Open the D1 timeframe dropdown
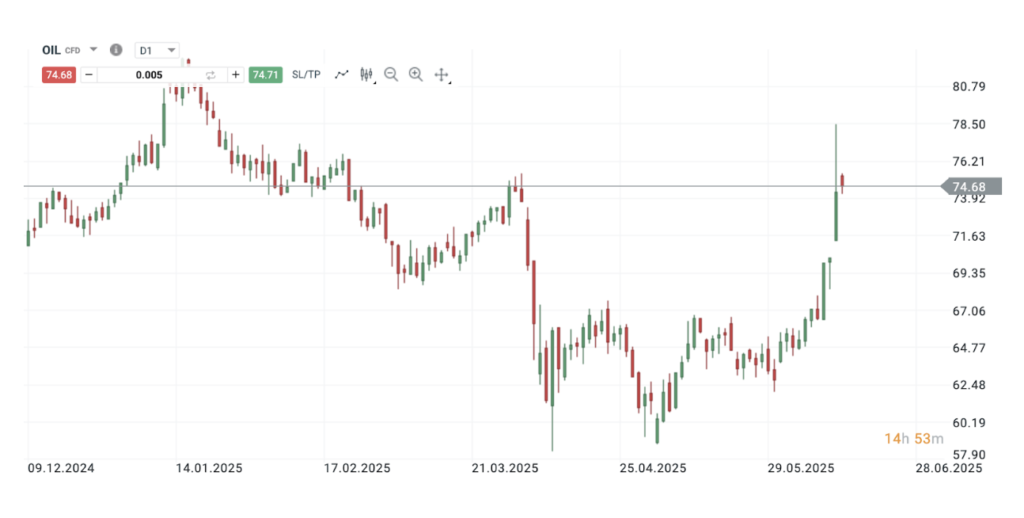The height and width of the screenshot is (518, 1024). tap(158, 50)
